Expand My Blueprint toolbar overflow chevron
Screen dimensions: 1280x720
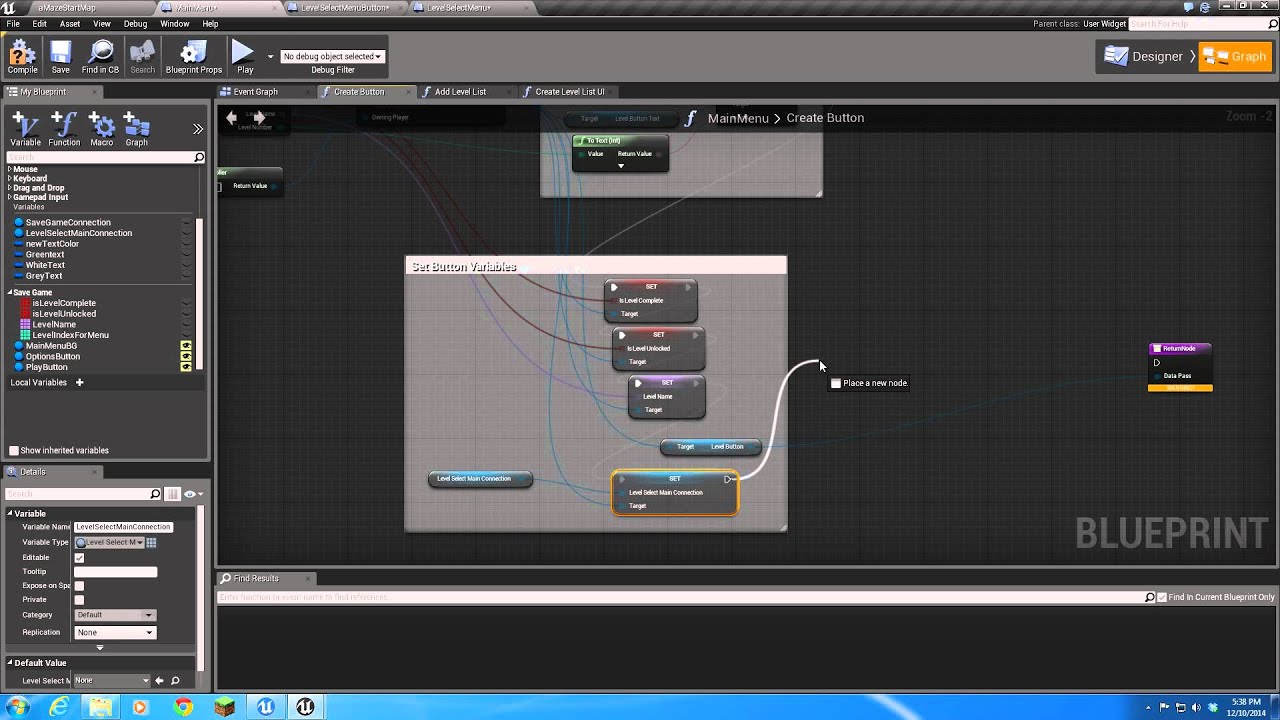click(198, 129)
